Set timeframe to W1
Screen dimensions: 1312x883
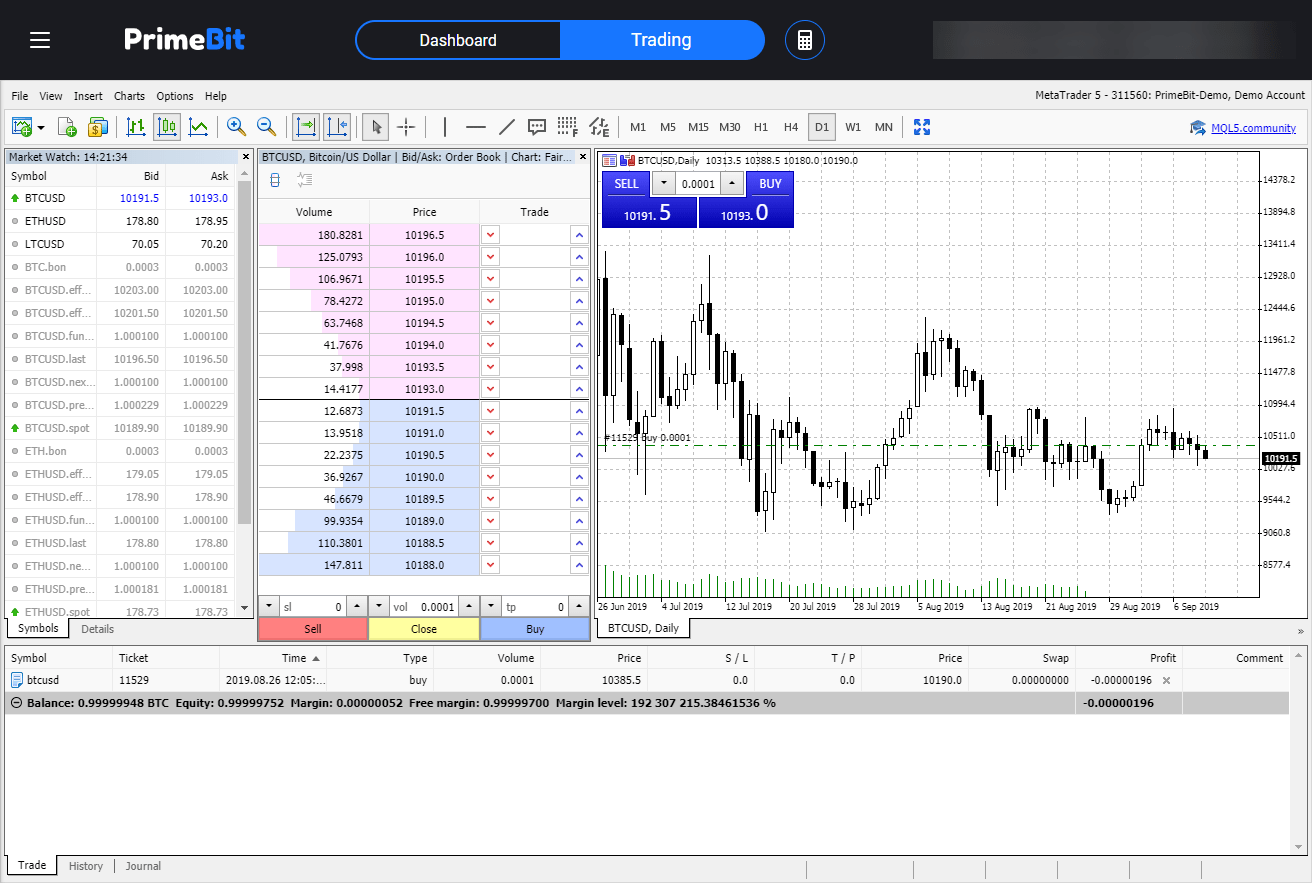click(x=853, y=127)
